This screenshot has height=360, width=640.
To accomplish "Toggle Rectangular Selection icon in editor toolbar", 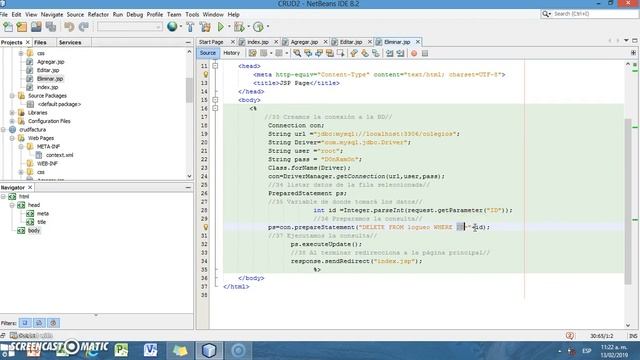I will point(340,53).
